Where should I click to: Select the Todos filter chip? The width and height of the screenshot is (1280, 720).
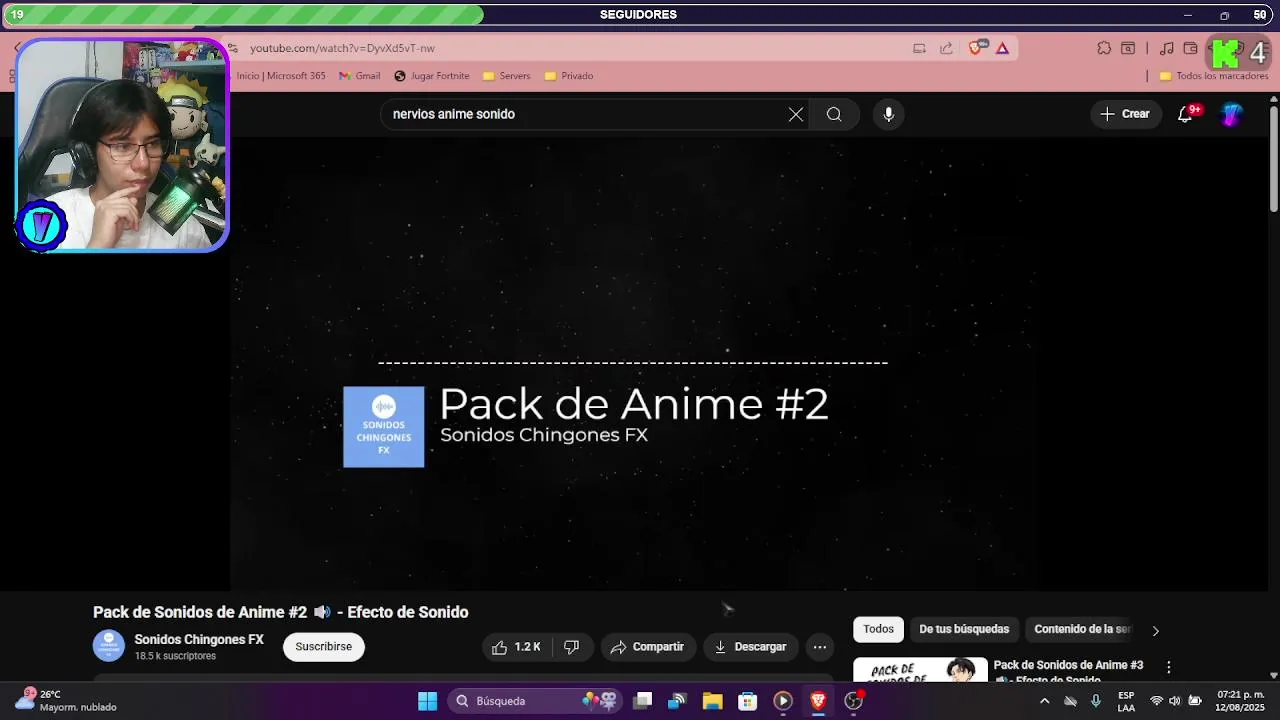pos(878,629)
